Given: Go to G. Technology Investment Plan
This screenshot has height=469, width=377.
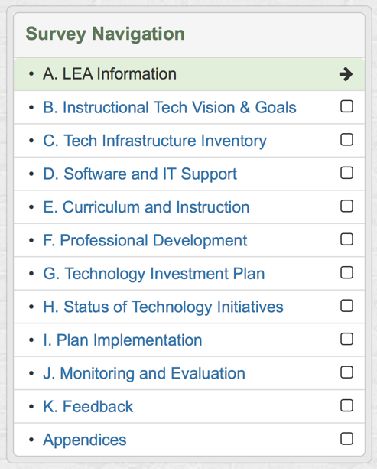Looking at the screenshot, I should (154, 274).
